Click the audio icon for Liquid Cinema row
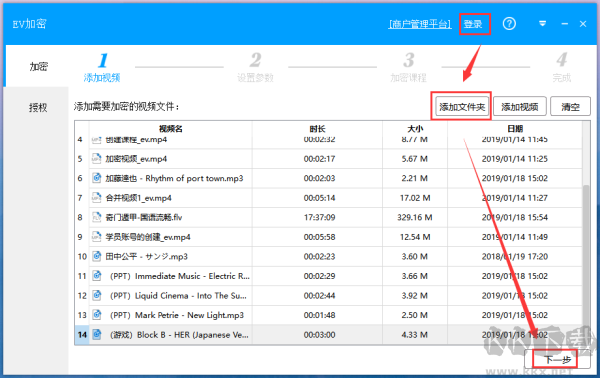600x378 pixels. (97, 295)
